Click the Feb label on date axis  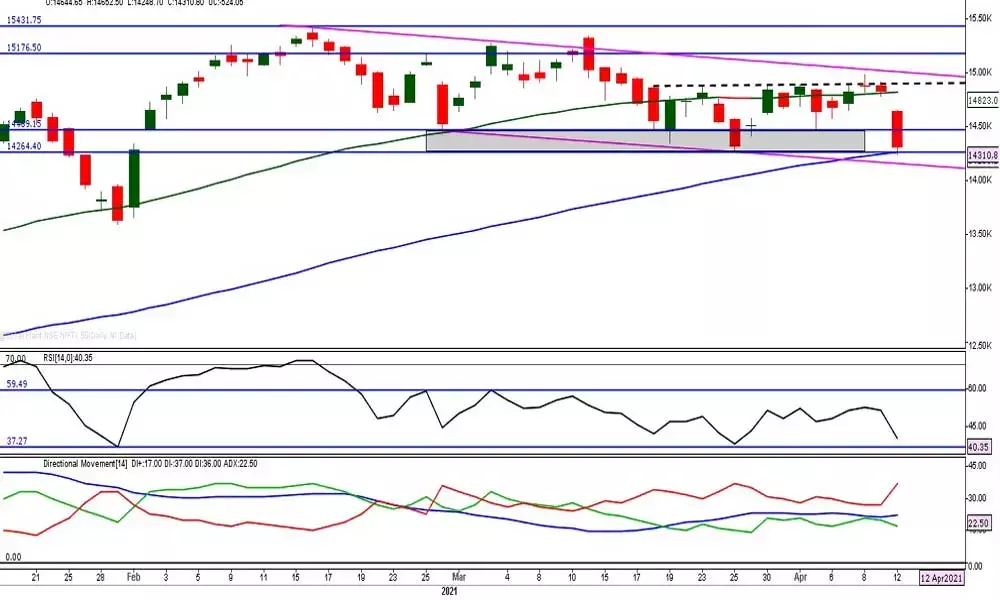(x=133, y=577)
